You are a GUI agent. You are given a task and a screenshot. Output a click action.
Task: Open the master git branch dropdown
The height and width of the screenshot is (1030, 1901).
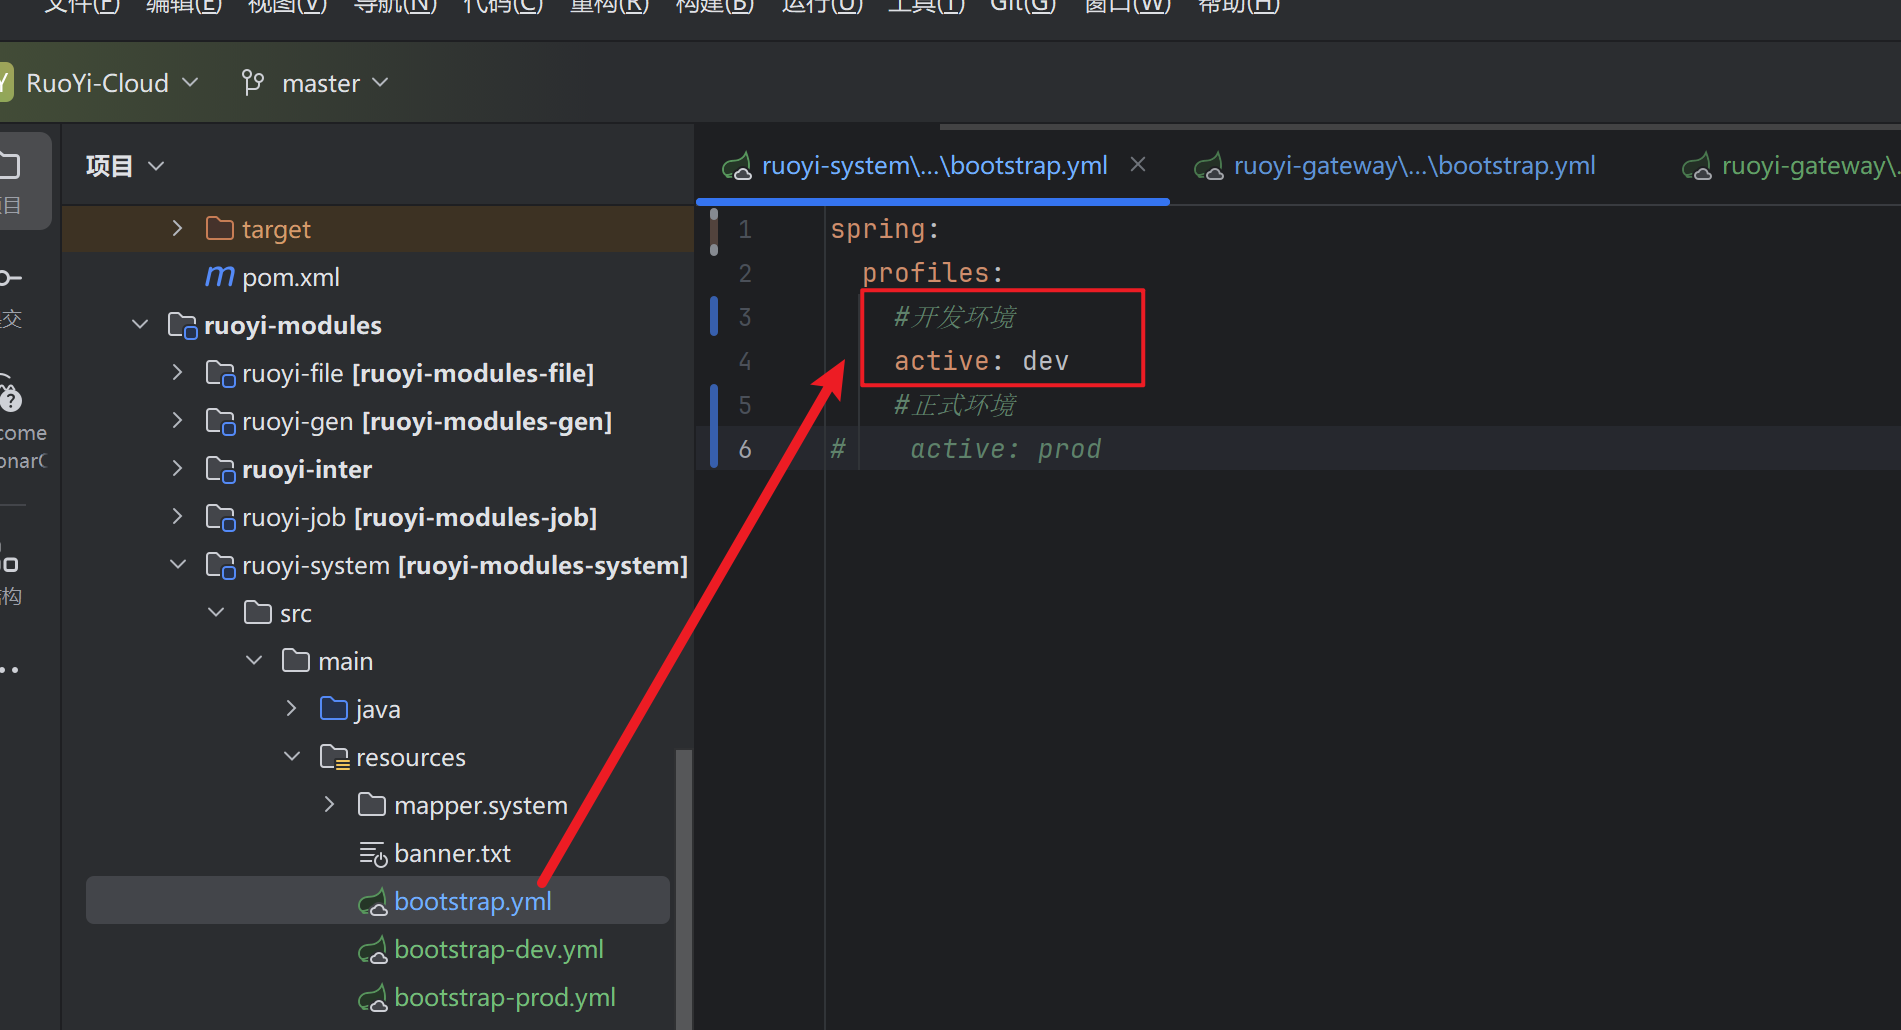pos(334,83)
